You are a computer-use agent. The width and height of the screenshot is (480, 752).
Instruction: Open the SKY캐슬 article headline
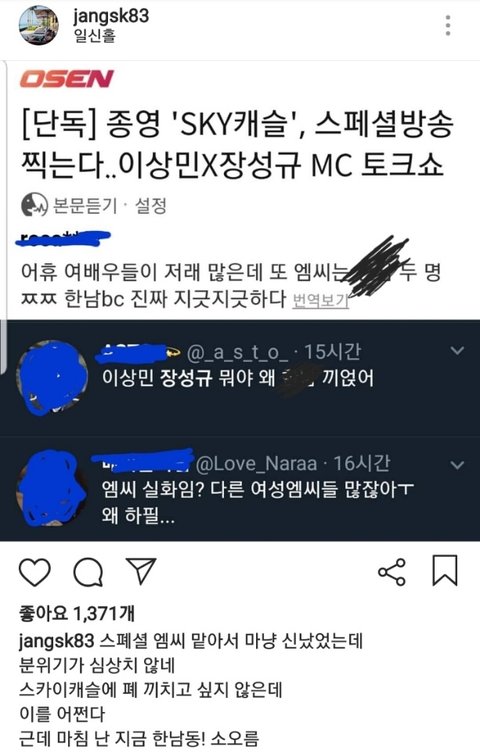point(236,144)
